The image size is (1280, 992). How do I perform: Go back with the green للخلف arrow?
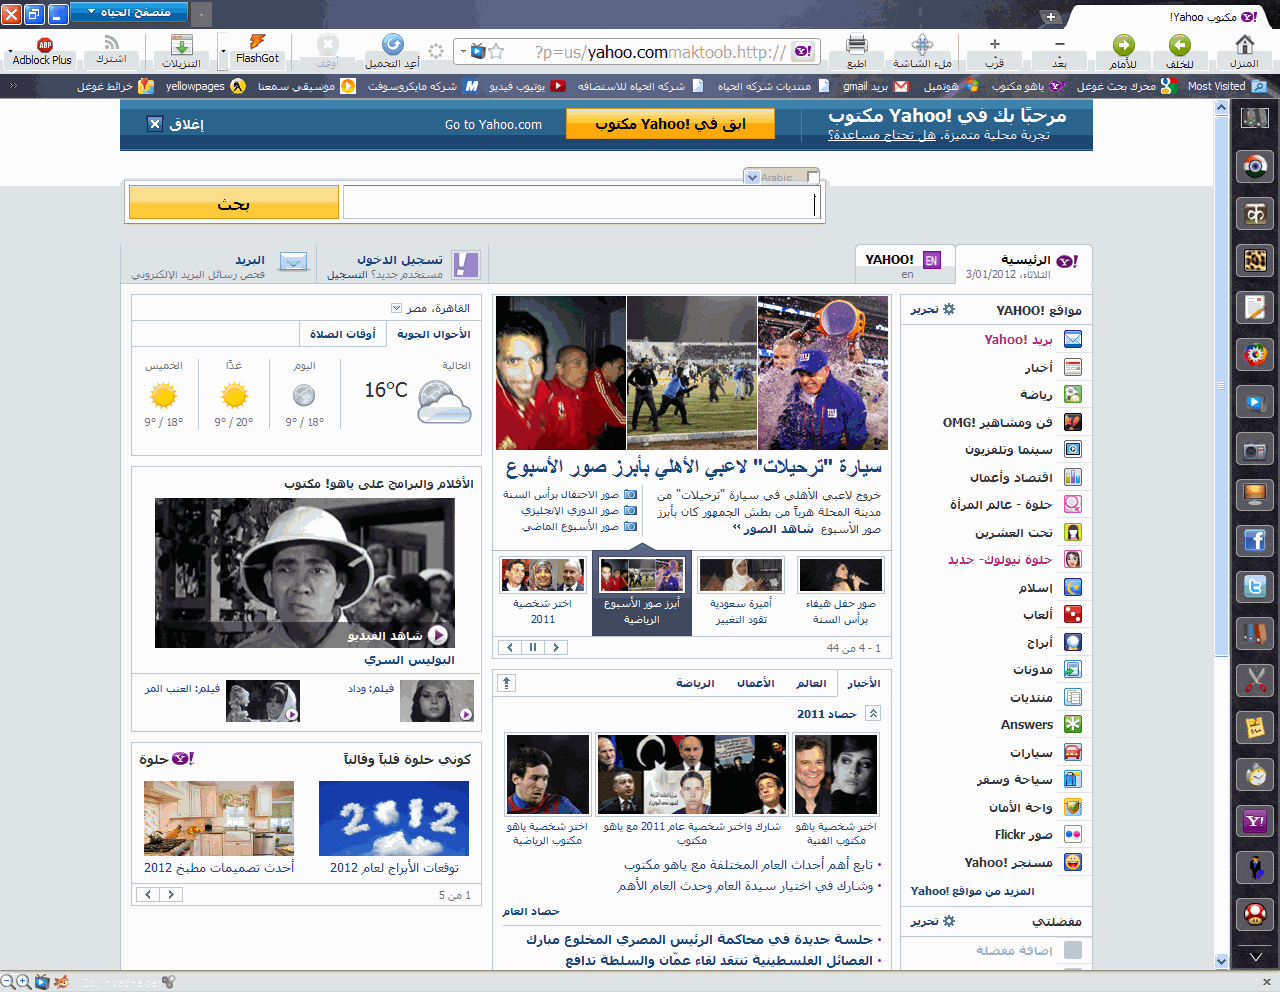1180,44
